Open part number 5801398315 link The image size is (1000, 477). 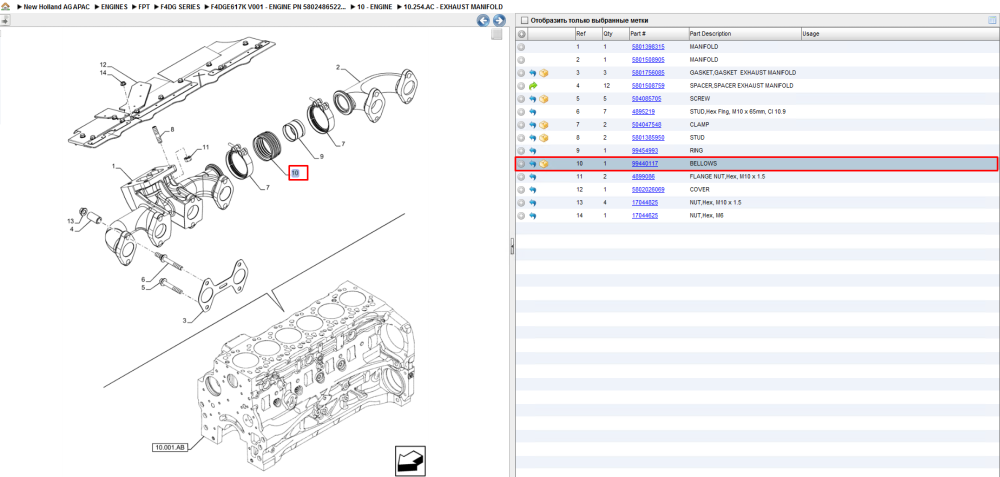pos(648,47)
